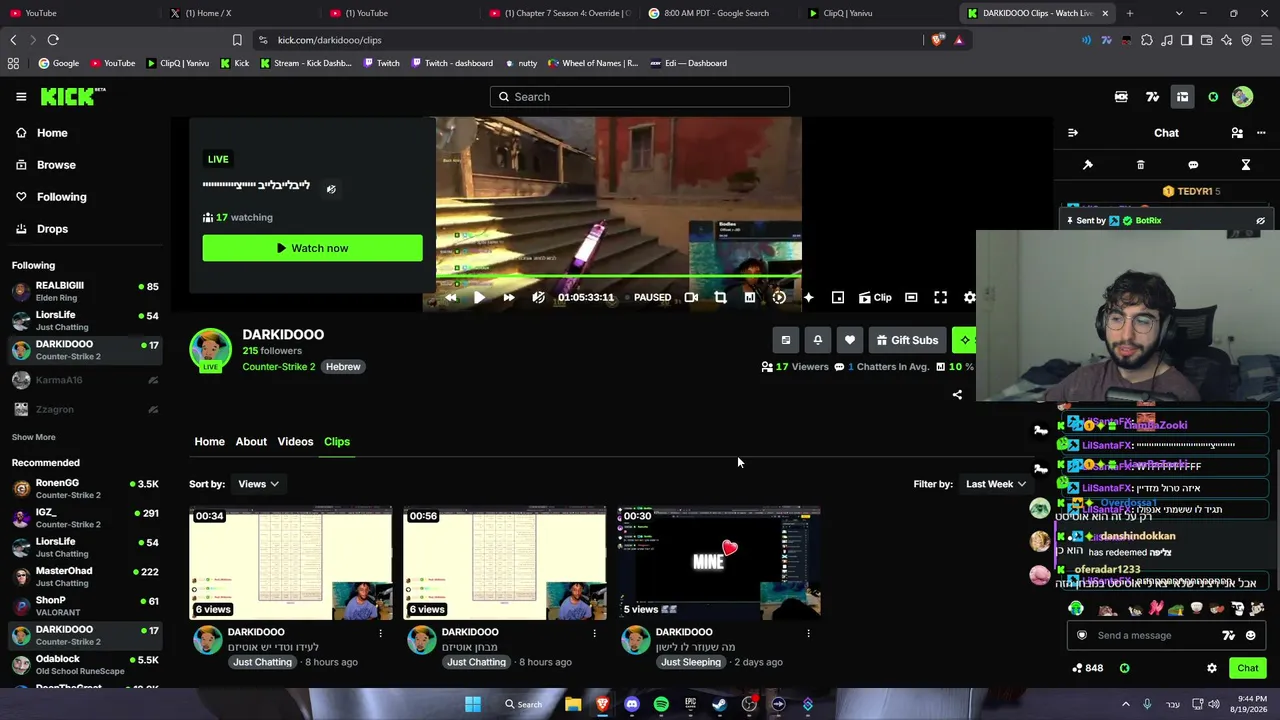1280x720 pixels.
Task: Select the crop icon in player controls
Action: pyautogui.click(x=720, y=297)
